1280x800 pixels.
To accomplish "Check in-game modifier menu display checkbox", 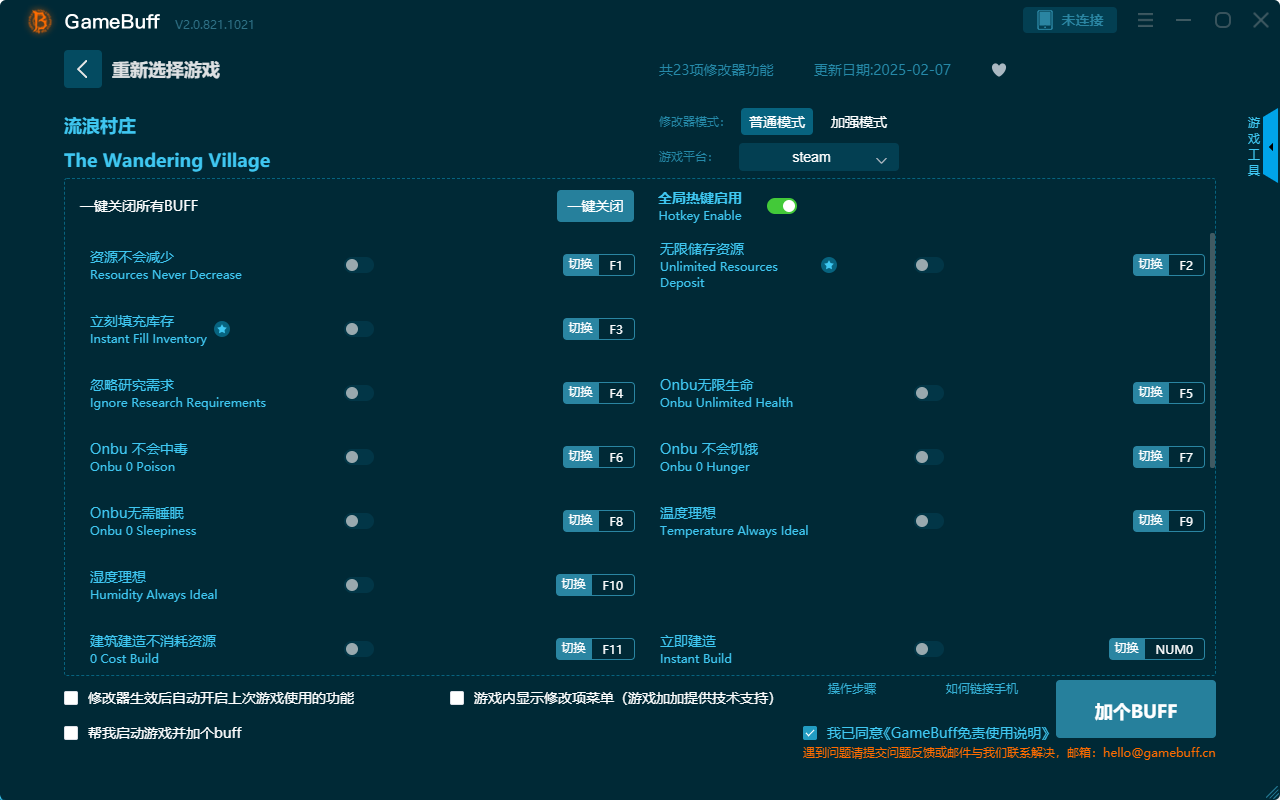I will tap(457, 698).
